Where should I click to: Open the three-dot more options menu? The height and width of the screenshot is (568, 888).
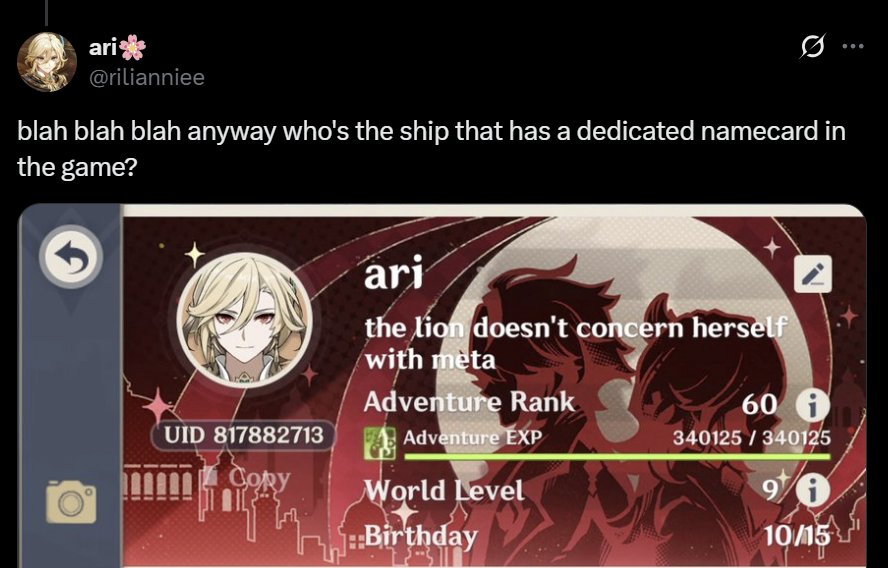click(x=853, y=46)
